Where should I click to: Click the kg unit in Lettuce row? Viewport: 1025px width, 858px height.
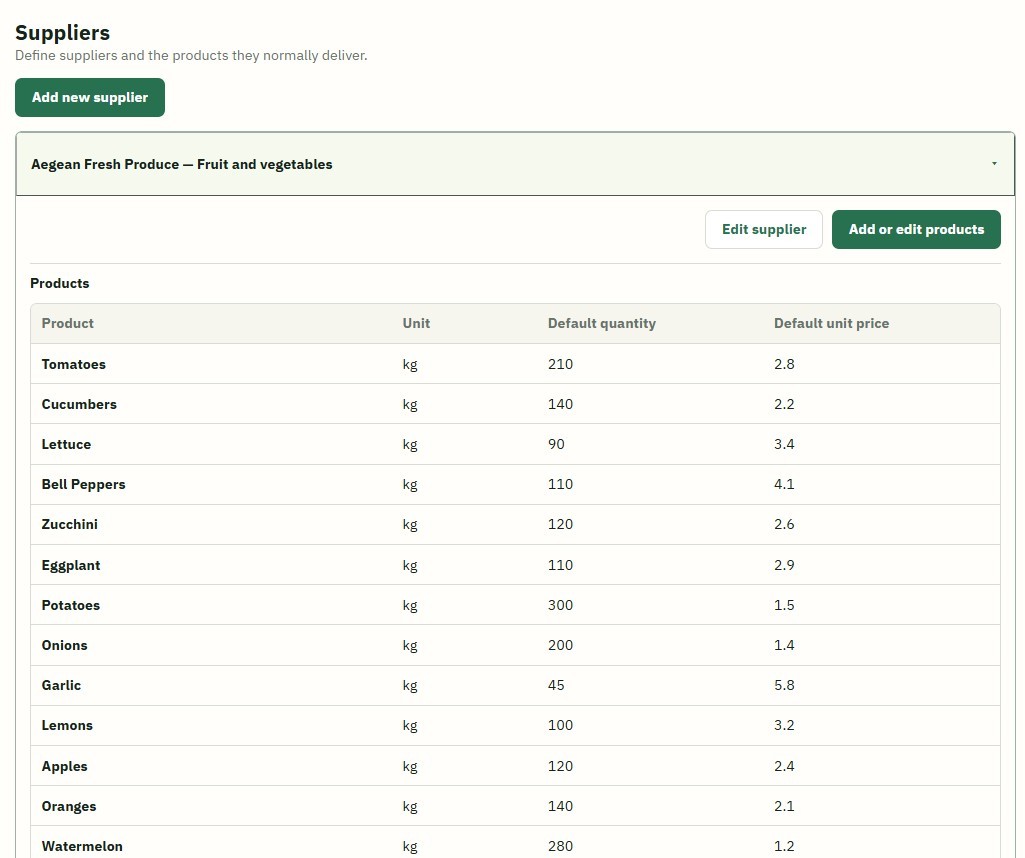410,445
